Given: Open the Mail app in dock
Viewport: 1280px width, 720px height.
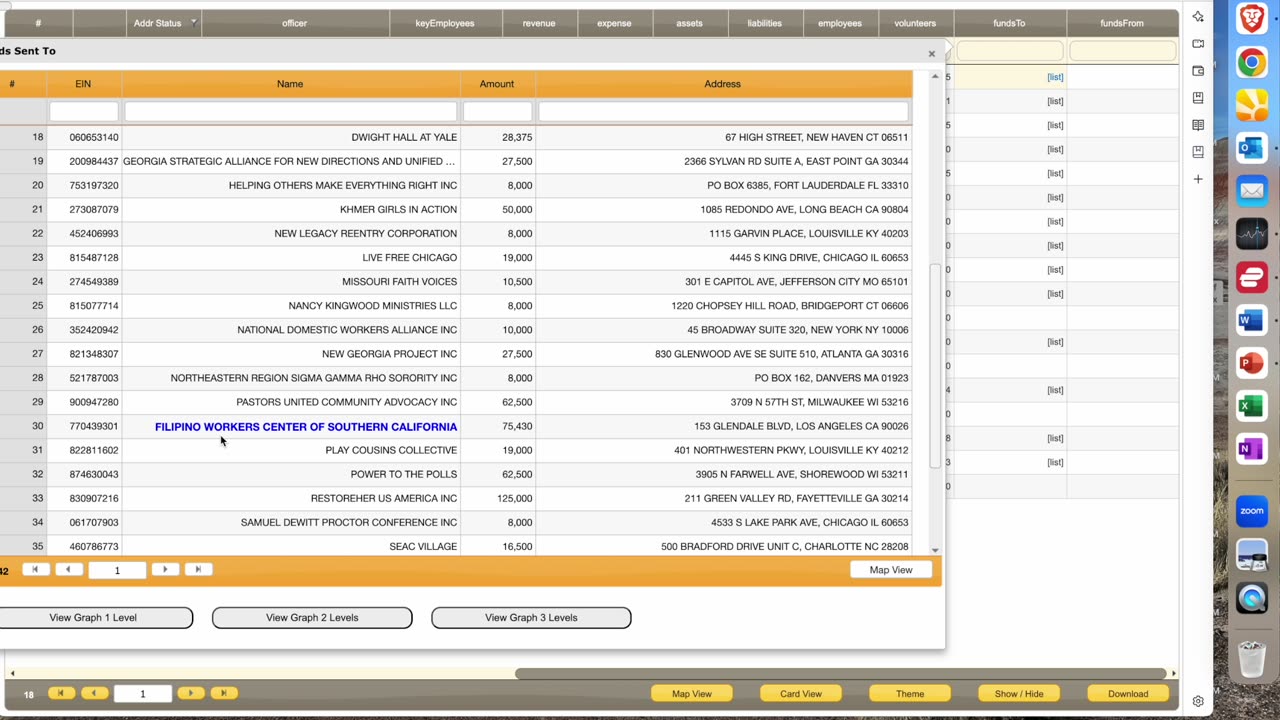Looking at the screenshot, I should [1252, 191].
